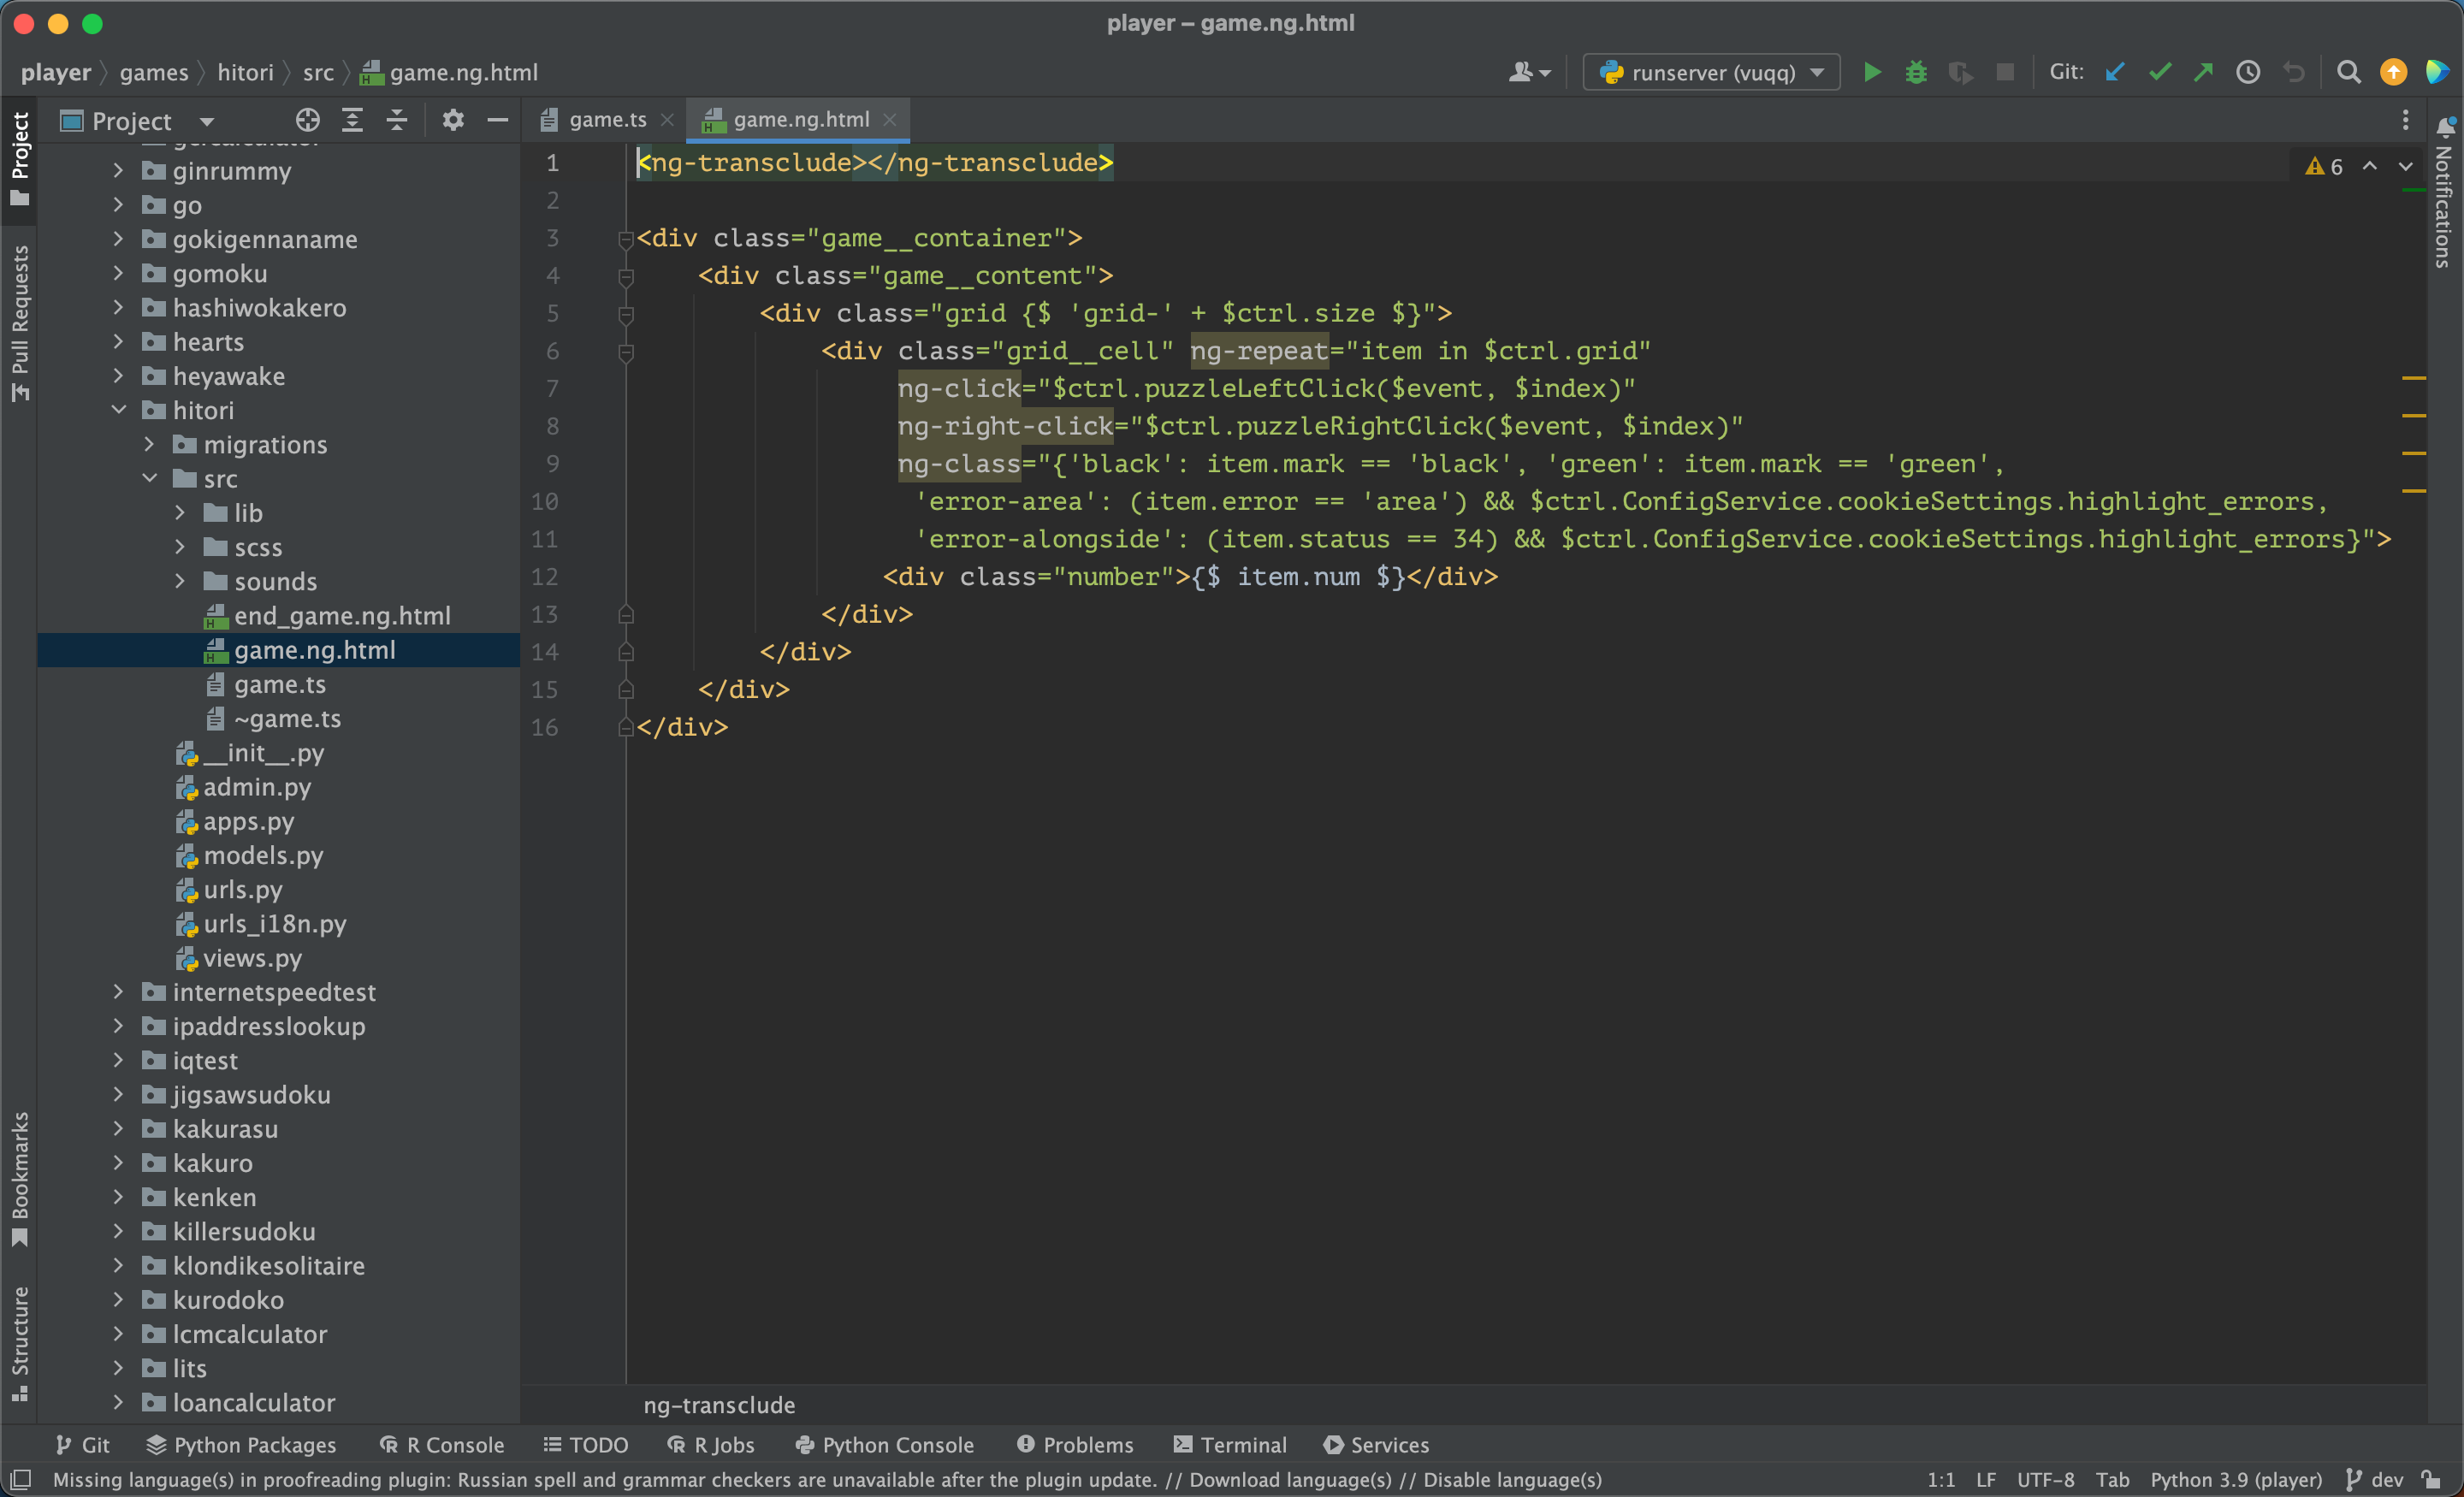Click Git commit checkmark icon
The width and height of the screenshot is (2464, 1497).
click(x=2159, y=72)
